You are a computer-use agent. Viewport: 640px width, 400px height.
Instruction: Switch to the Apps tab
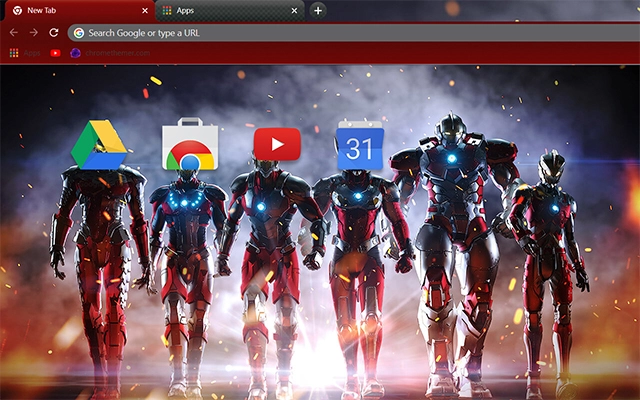[230, 11]
